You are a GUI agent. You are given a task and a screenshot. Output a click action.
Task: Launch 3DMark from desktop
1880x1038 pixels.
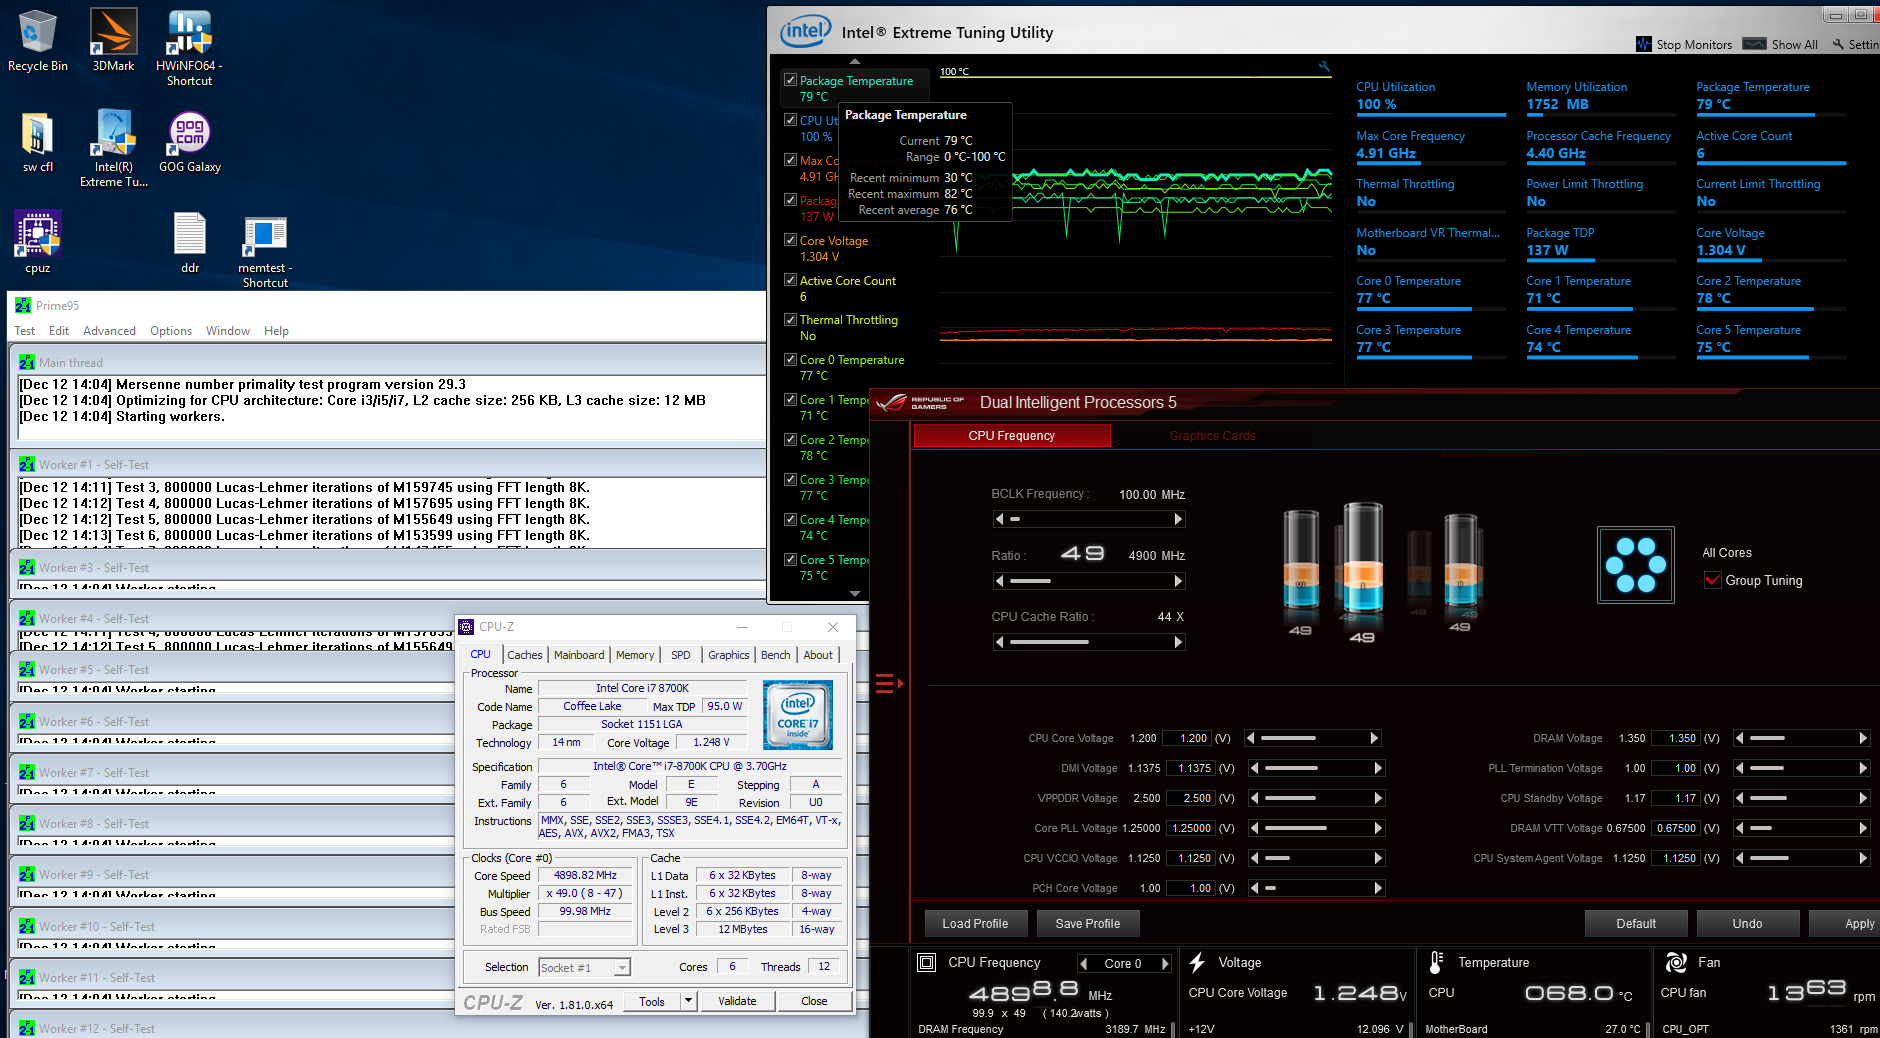(x=113, y=40)
